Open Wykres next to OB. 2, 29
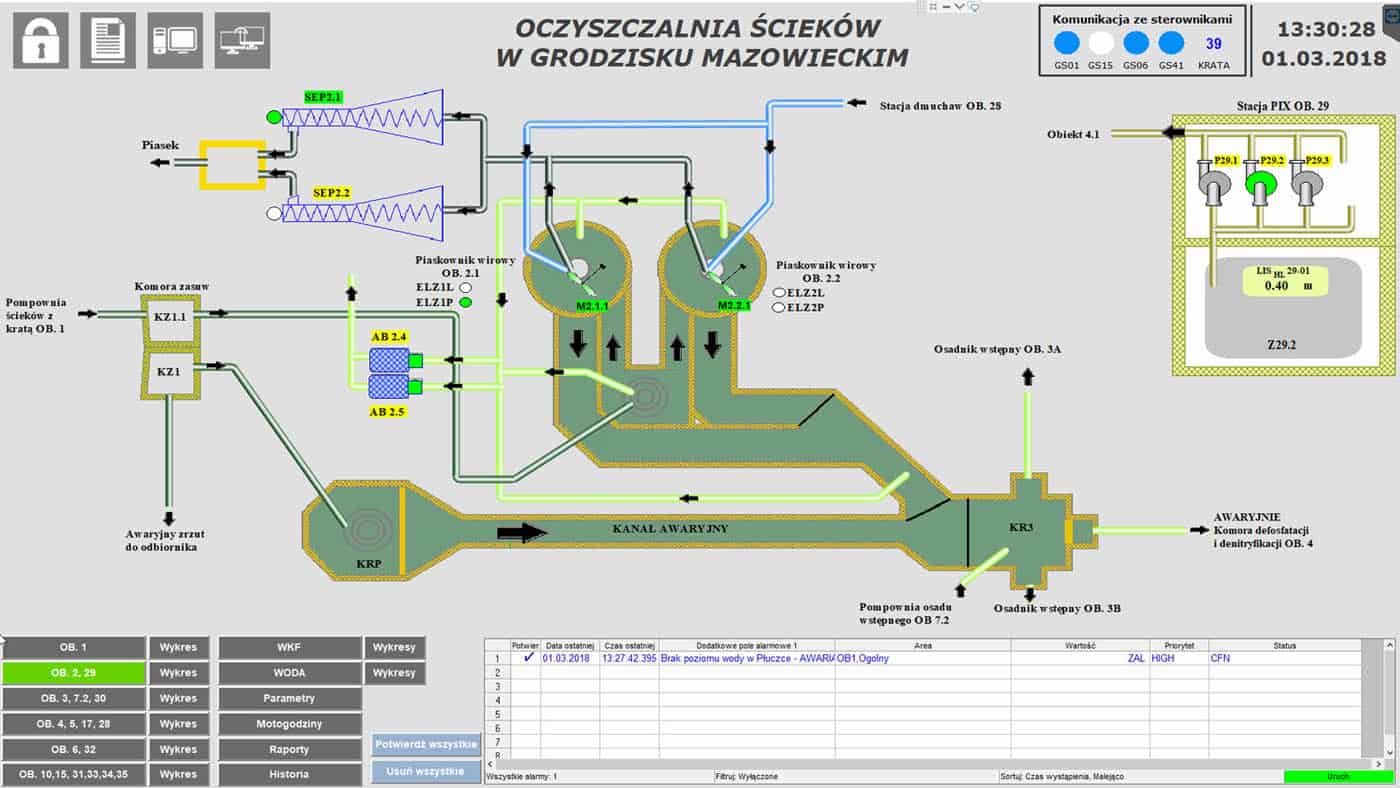This screenshot has width=1400, height=788. pyautogui.click(x=179, y=673)
